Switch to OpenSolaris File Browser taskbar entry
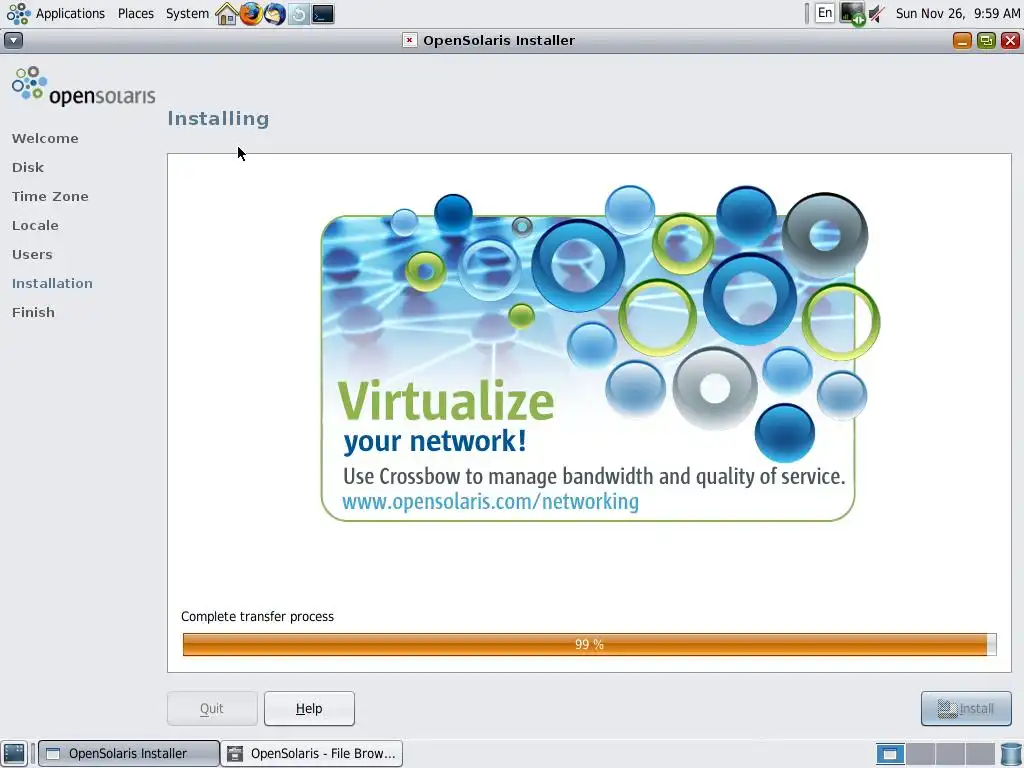The width and height of the screenshot is (1024, 768). pos(312,754)
